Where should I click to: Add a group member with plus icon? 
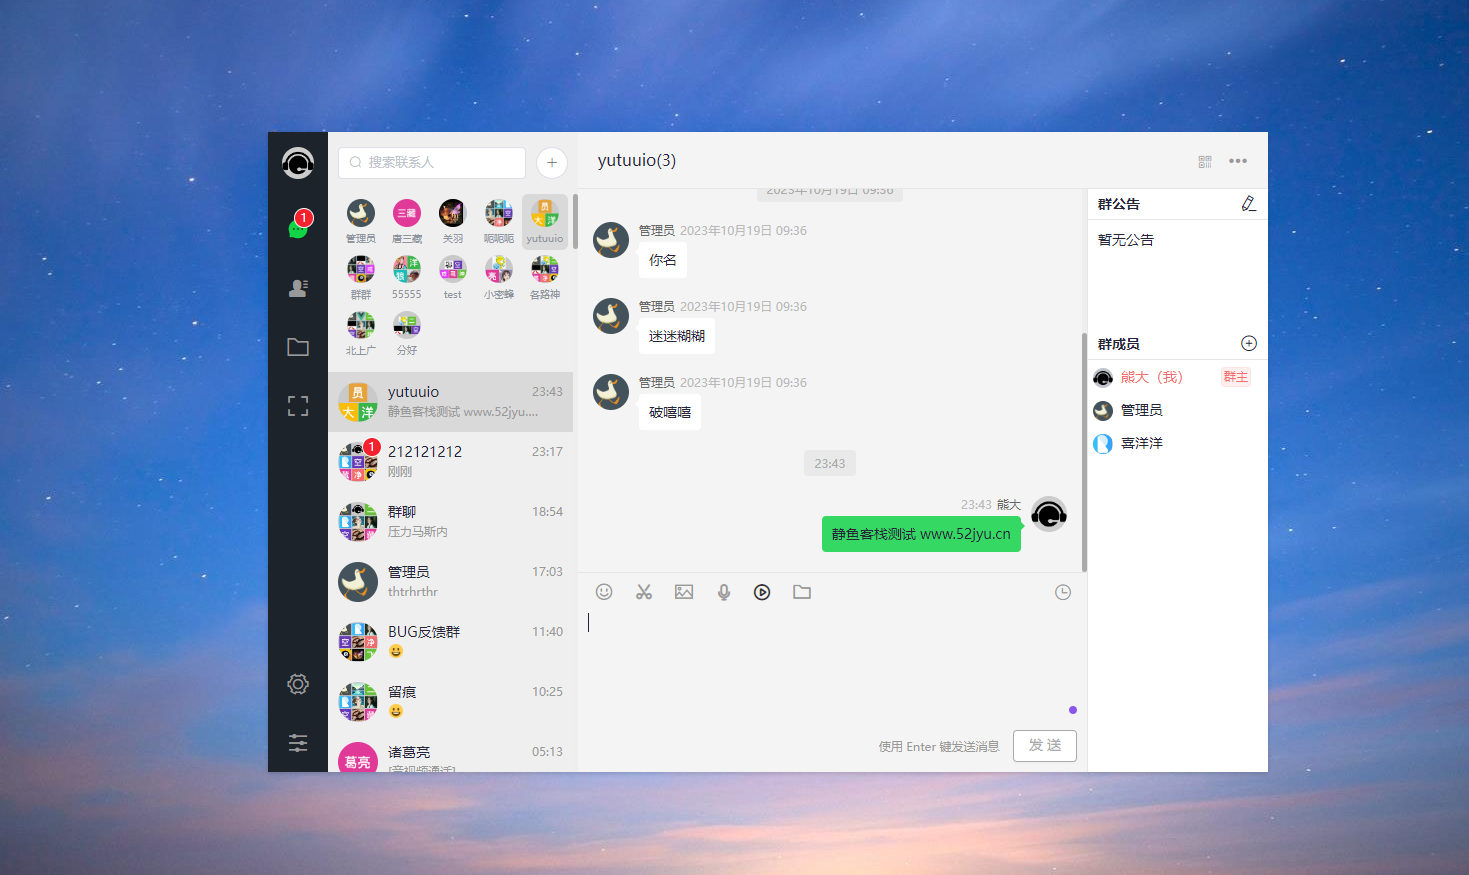click(x=1249, y=343)
